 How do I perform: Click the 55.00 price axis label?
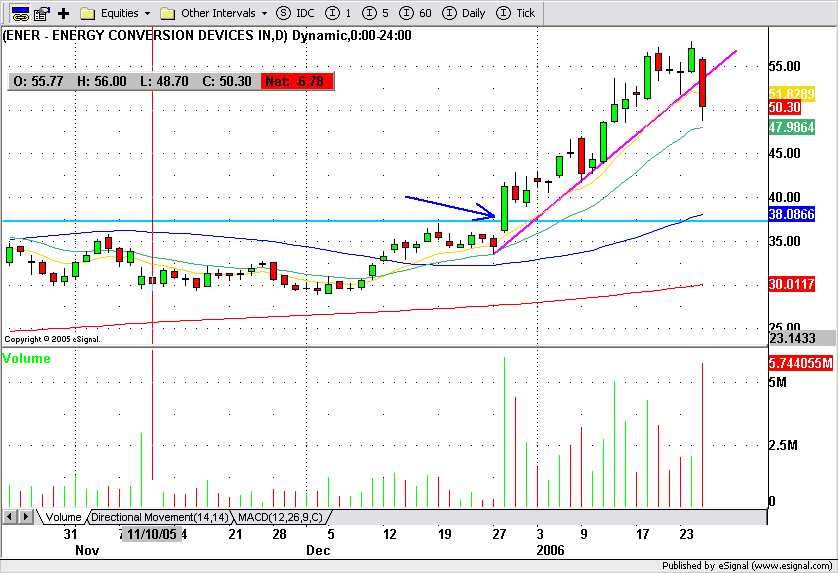(785, 66)
